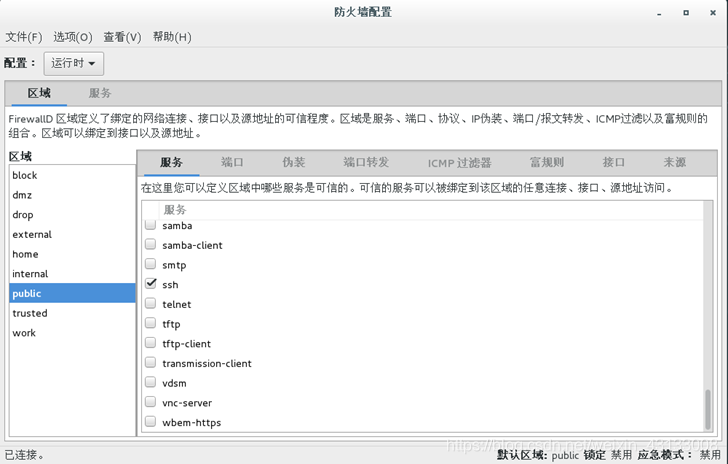Expand the 运行时 configuration dropdown

point(73,63)
